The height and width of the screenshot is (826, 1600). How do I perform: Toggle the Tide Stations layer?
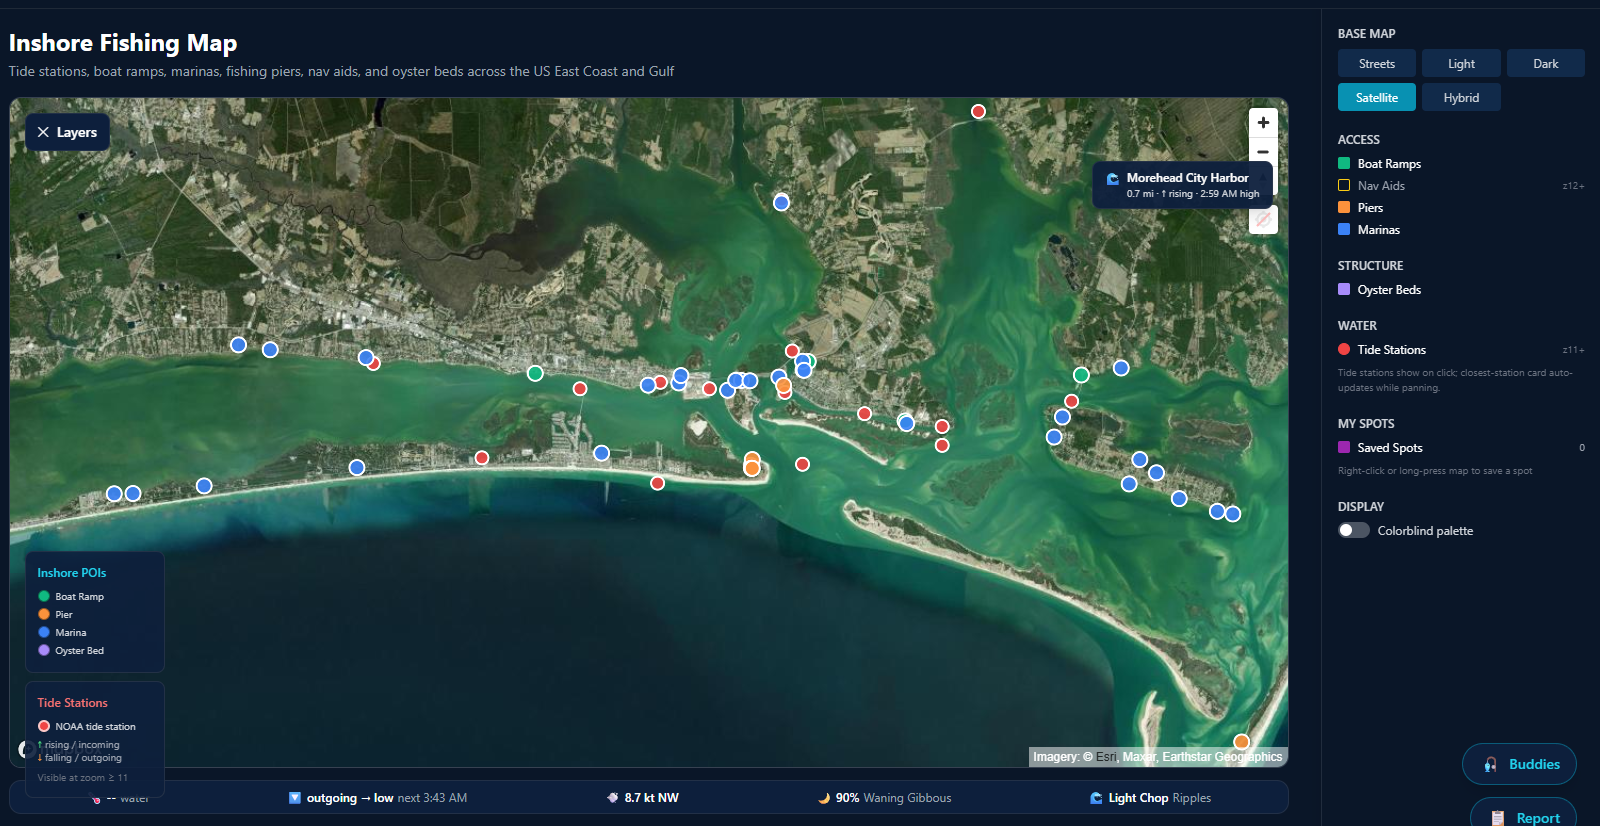click(x=1344, y=349)
